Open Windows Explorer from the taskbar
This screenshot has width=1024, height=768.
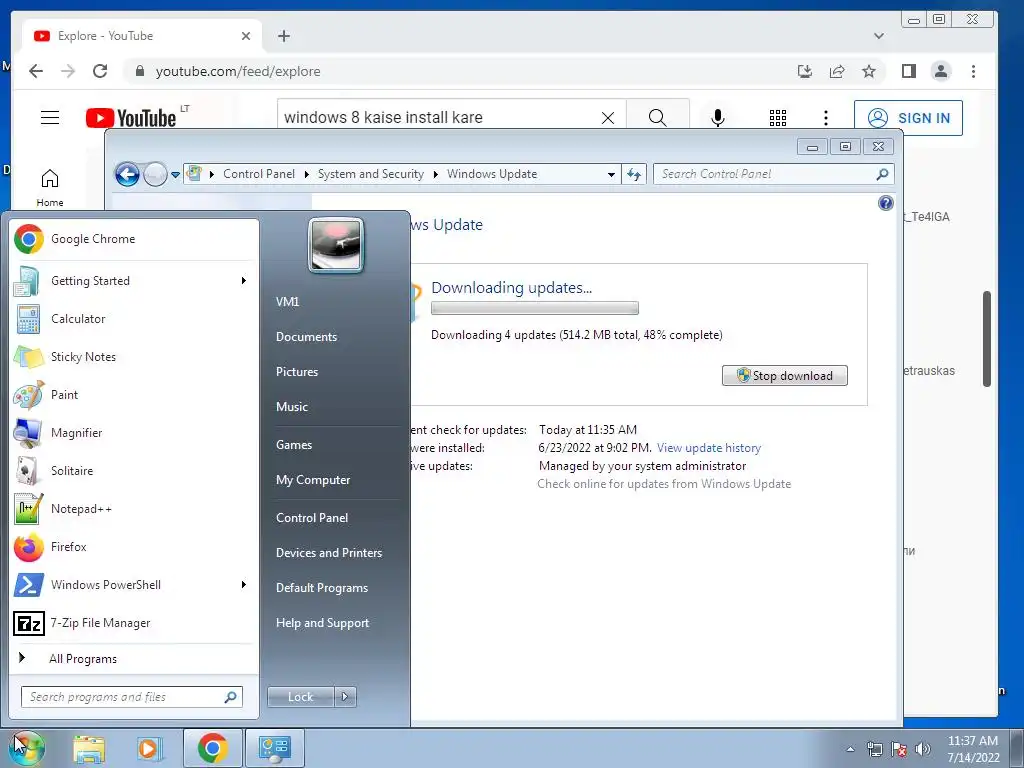(x=89, y=748)
